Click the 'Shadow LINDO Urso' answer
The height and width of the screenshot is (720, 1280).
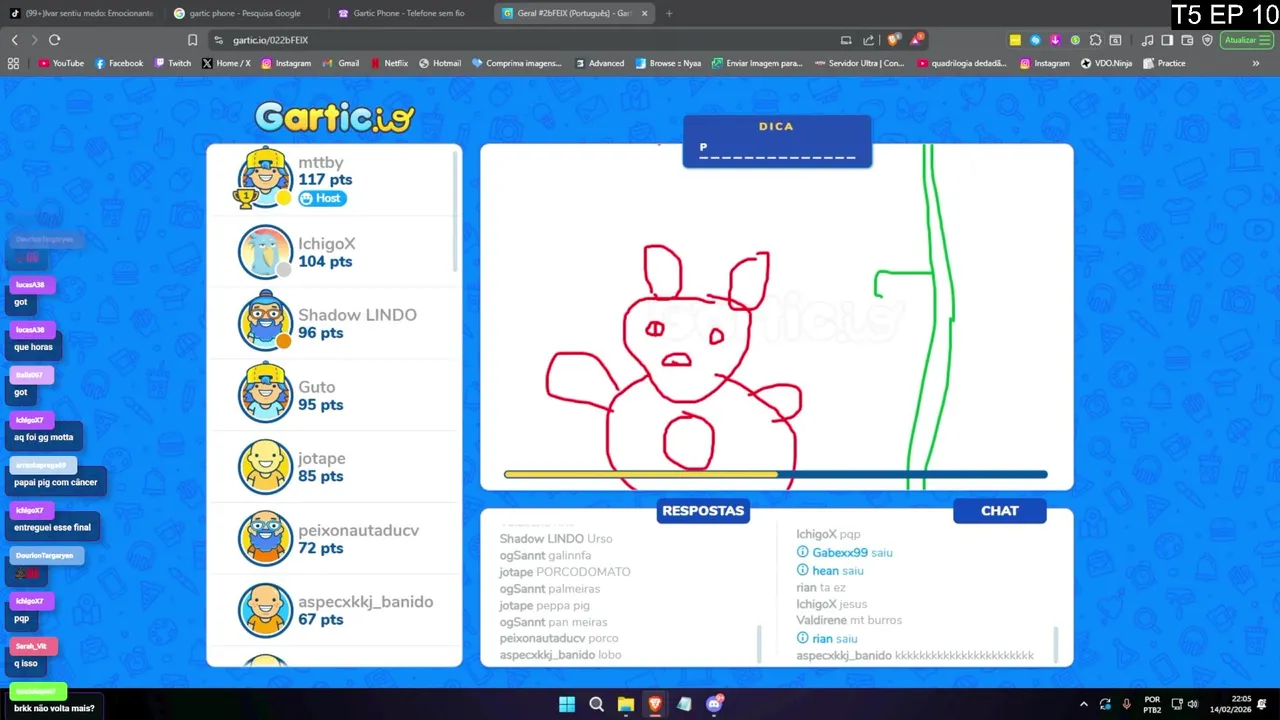pyautogui.click(x=556, y=539)
